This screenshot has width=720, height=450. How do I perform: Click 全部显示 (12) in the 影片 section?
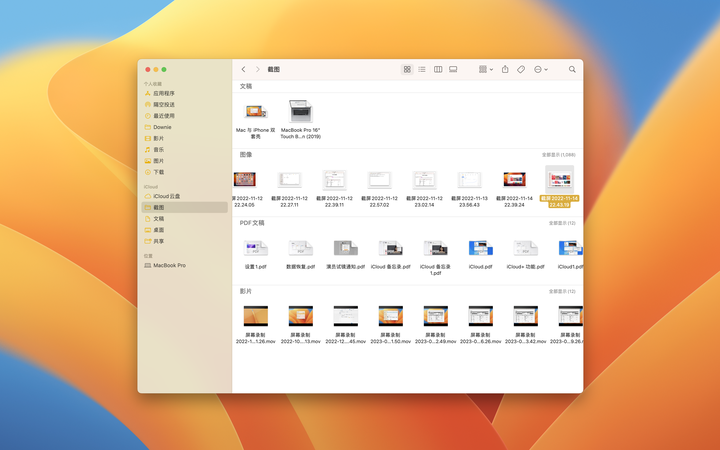tap(562, 292)
